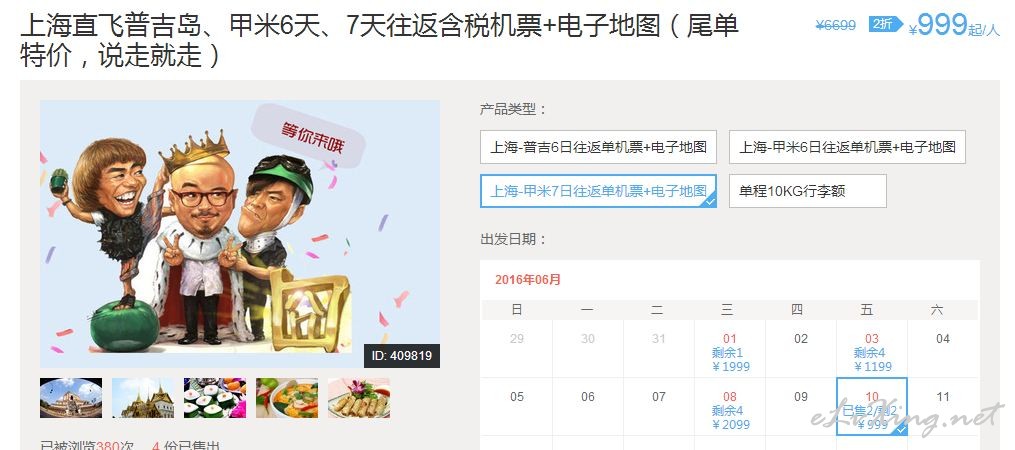This screenshot has height=450, width=1015.
Task: Pick June 08 departure priced ¥2099
Action: click(730, 408)
